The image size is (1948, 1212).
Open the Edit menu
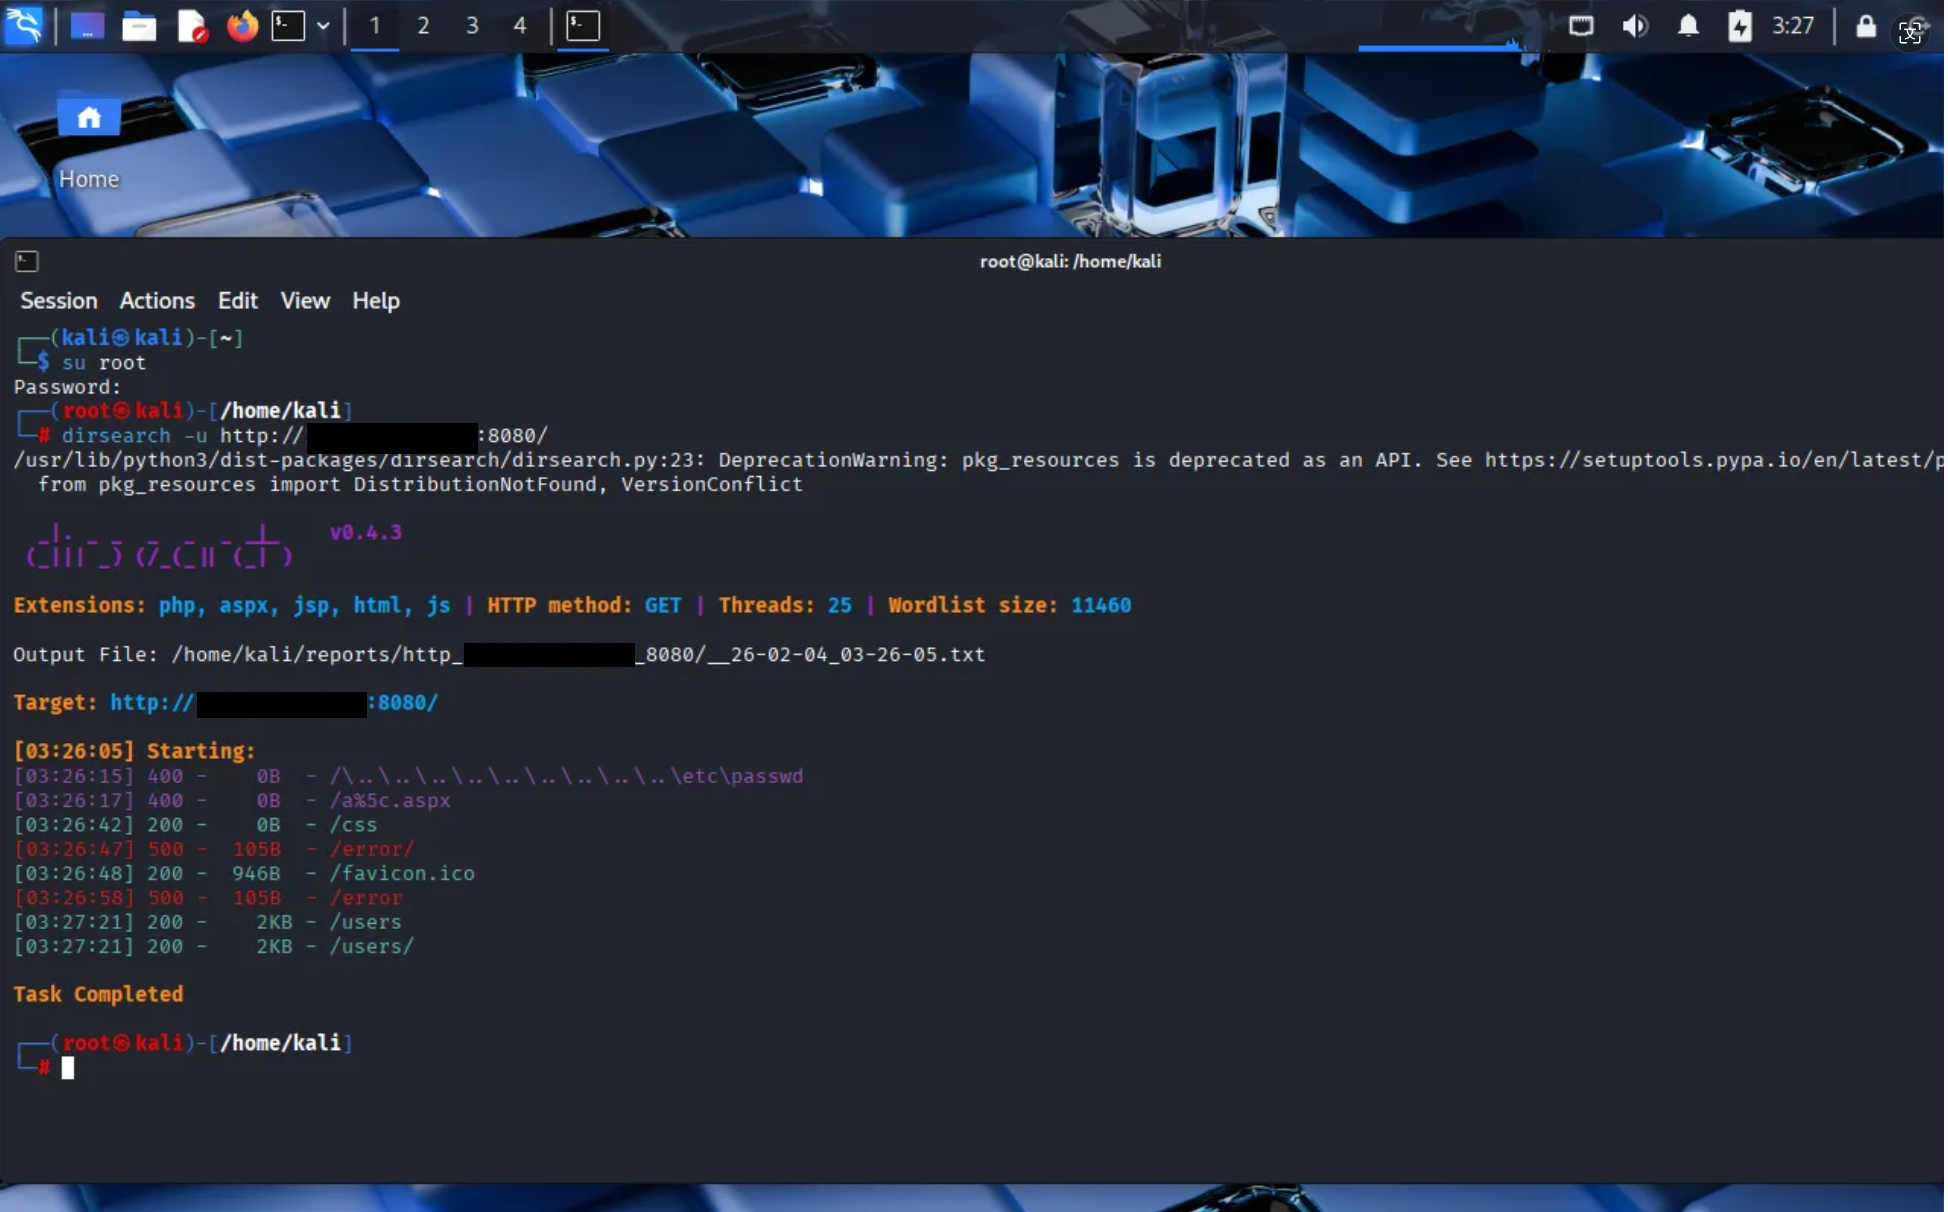click(x=238, y=301)
